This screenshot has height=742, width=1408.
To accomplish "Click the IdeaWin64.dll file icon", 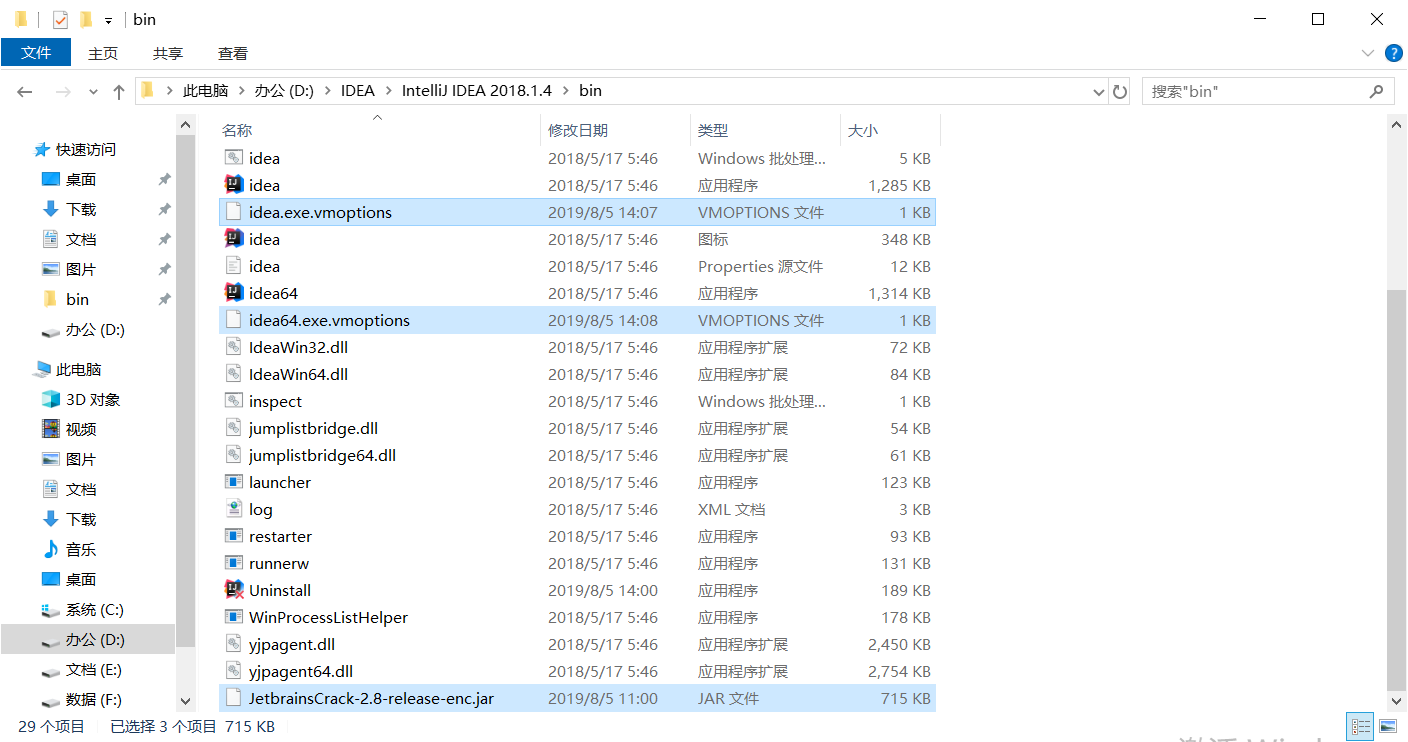I will click(x=233, y=374).
